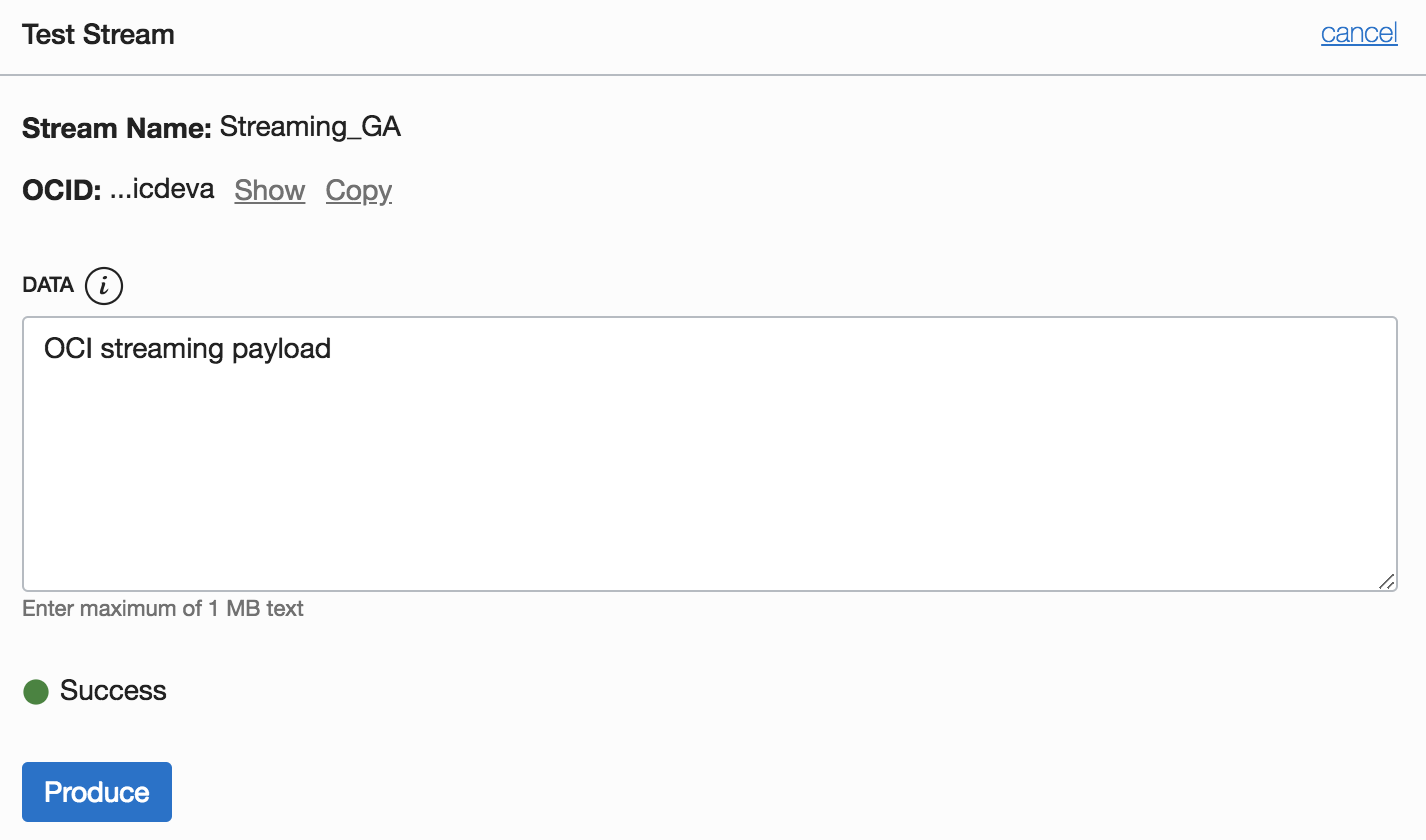This screenshot has width=1426, height=840.
Task: Click the truncated OCID value '...icdeva'
Action: (162, 189)
